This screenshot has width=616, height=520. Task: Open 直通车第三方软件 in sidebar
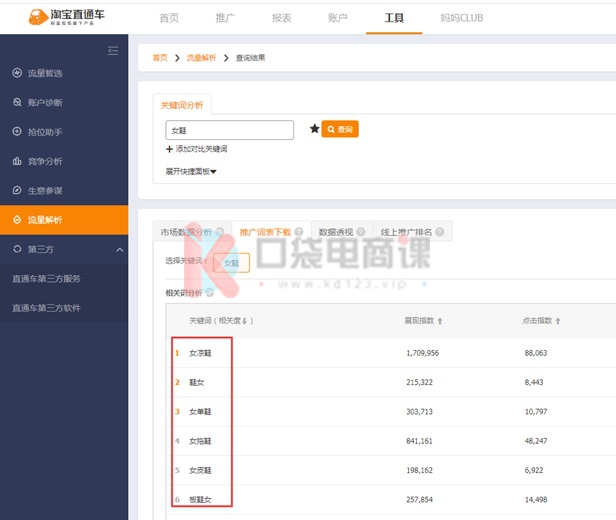tap(46, 308)
